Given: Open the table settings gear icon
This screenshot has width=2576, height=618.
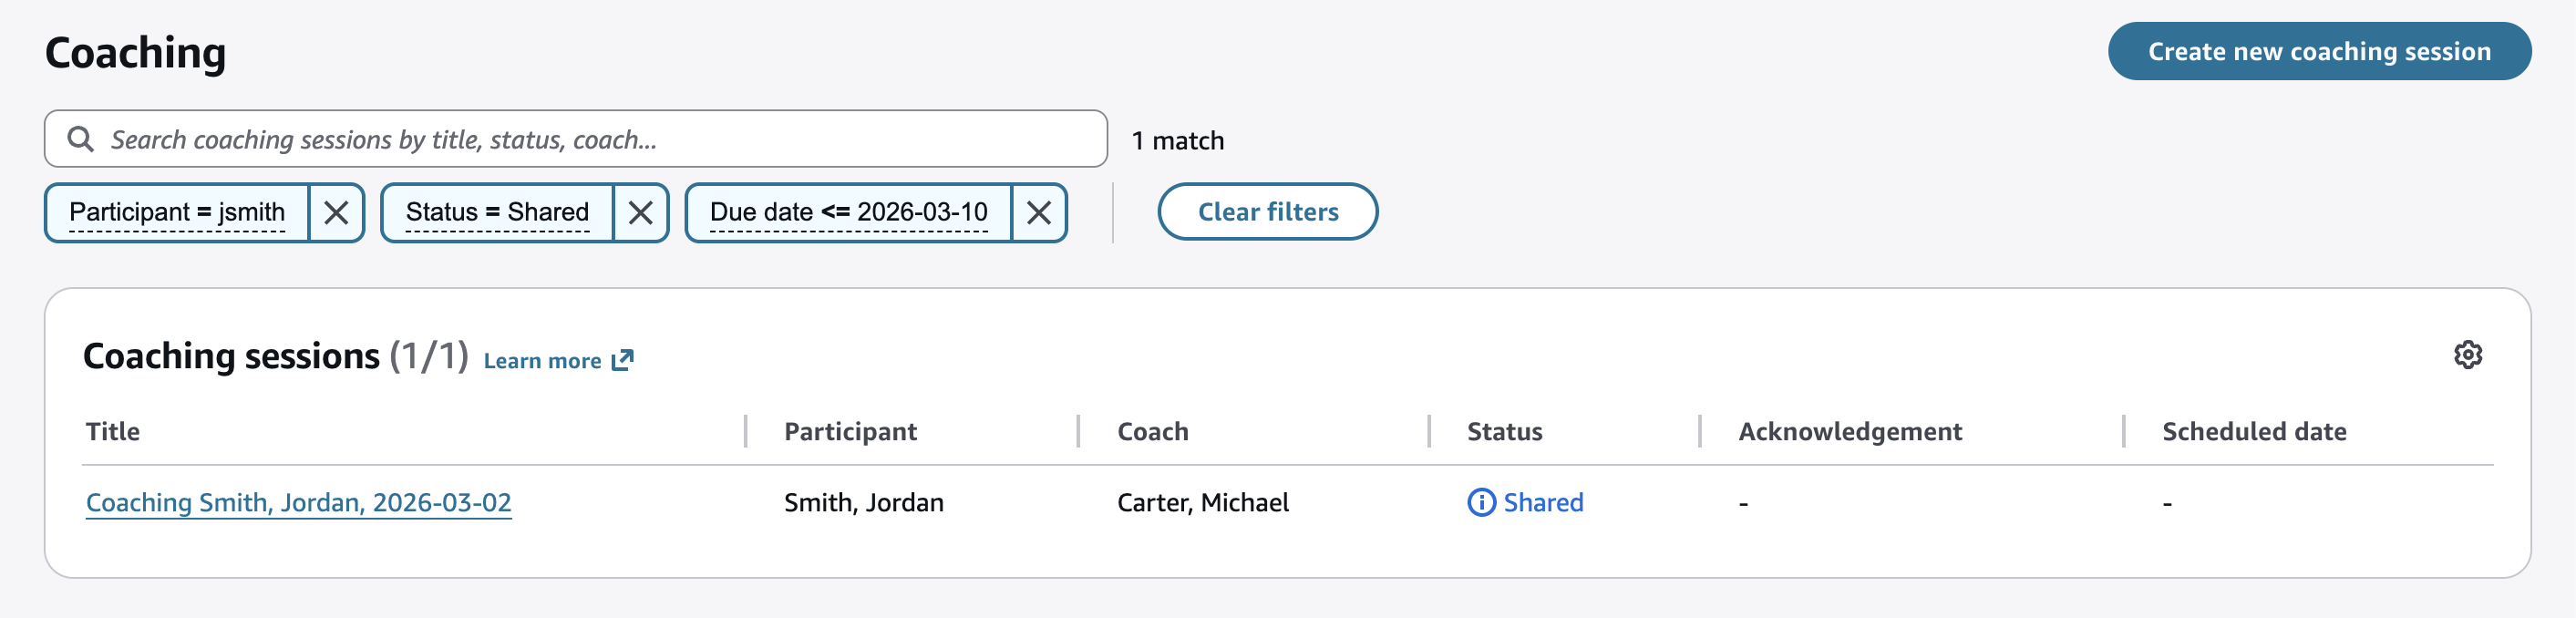Looking at the screenshot, I should click(x=2468, y=355).
